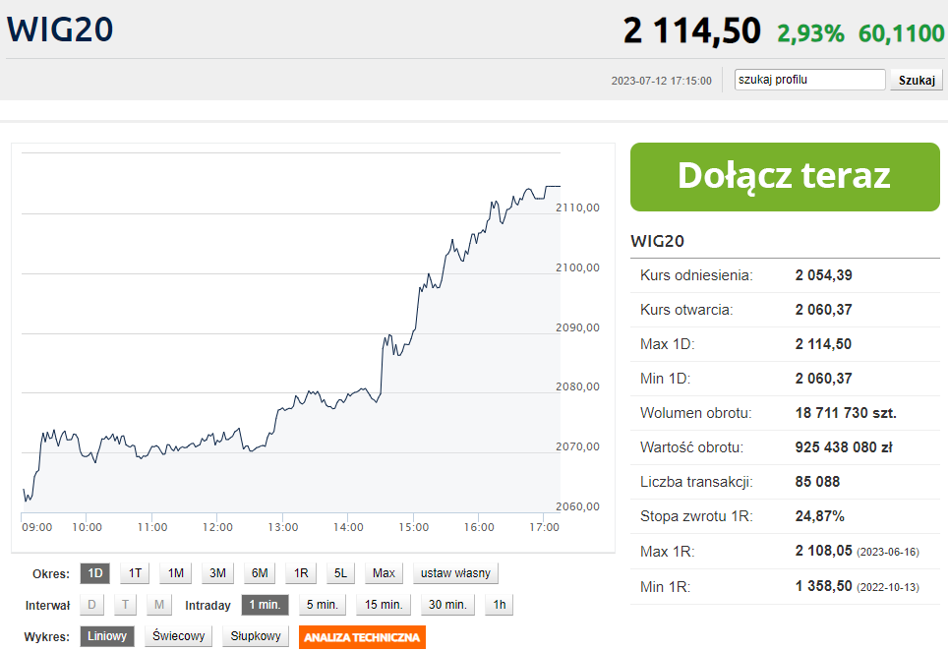Image resolution: width=948 pixels, height=651 pixels.
Task: Click the 60,1100 point change value
Action: [901, 33]
